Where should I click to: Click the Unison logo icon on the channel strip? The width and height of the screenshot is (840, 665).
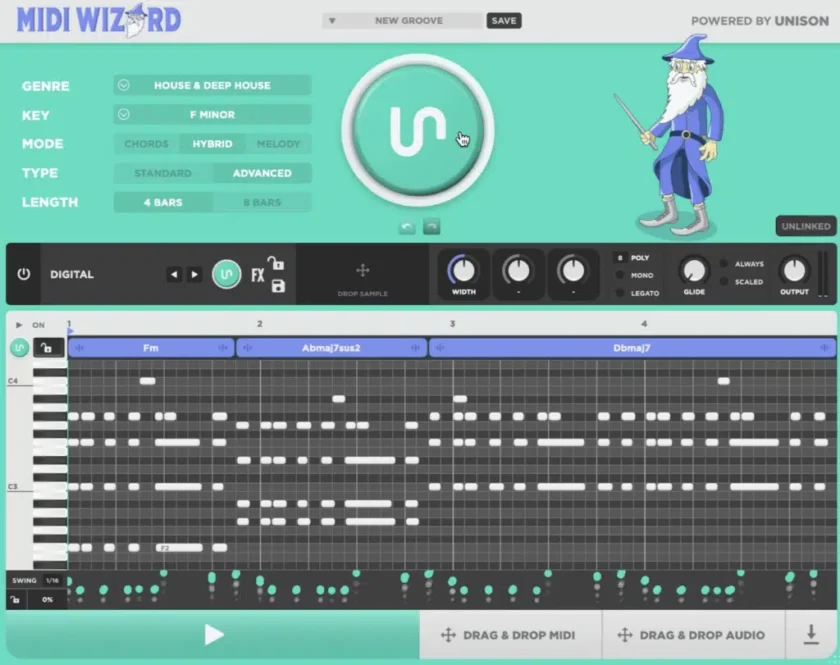(x=226, y=273)
